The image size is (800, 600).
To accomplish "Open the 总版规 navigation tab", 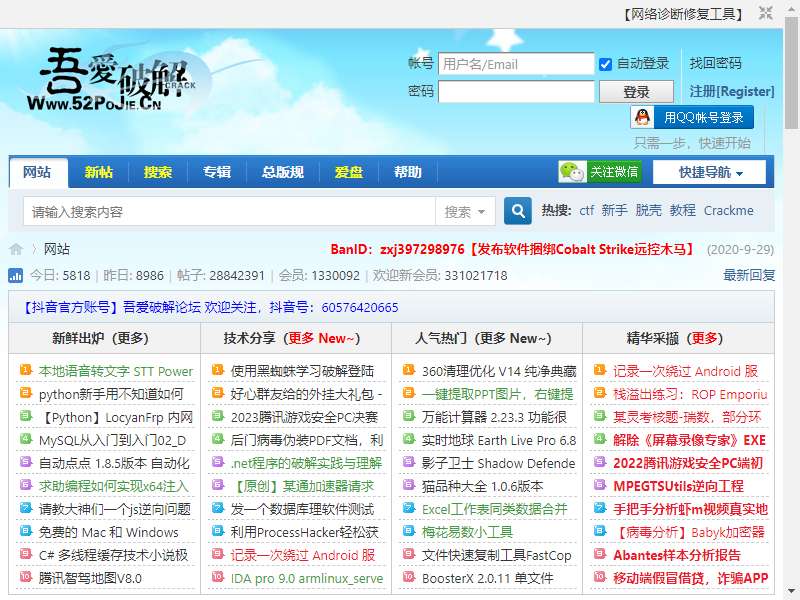I will (x=283, y=172).
